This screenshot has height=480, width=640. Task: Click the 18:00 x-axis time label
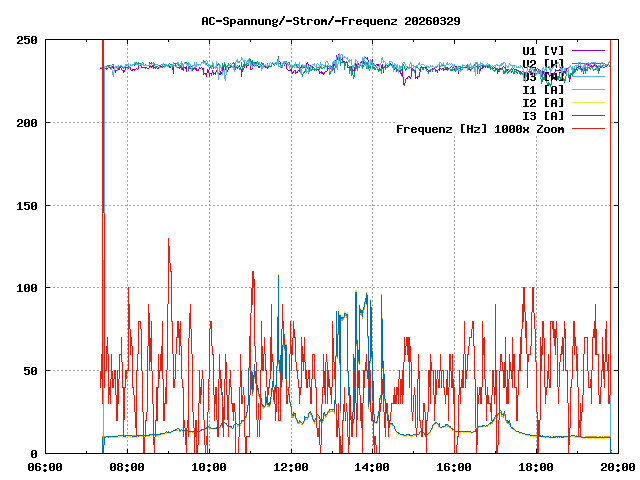pos(537,466)
